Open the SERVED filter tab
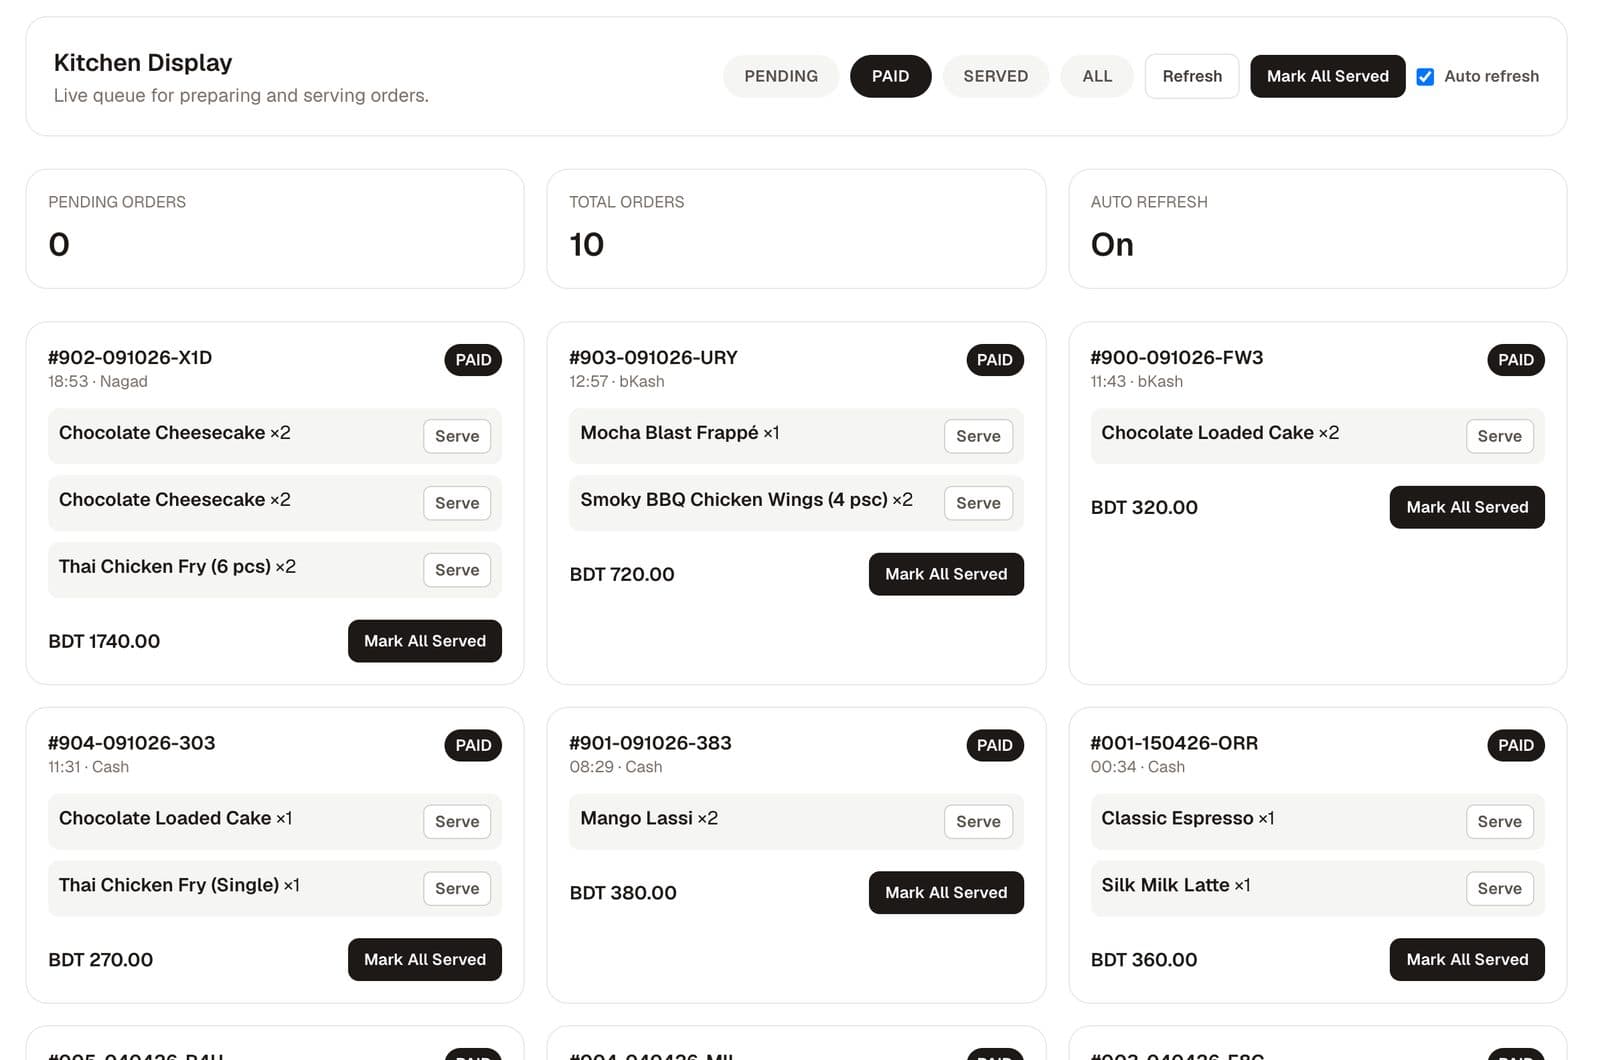Screen dimensions: 1600x1060 (995, 76)
